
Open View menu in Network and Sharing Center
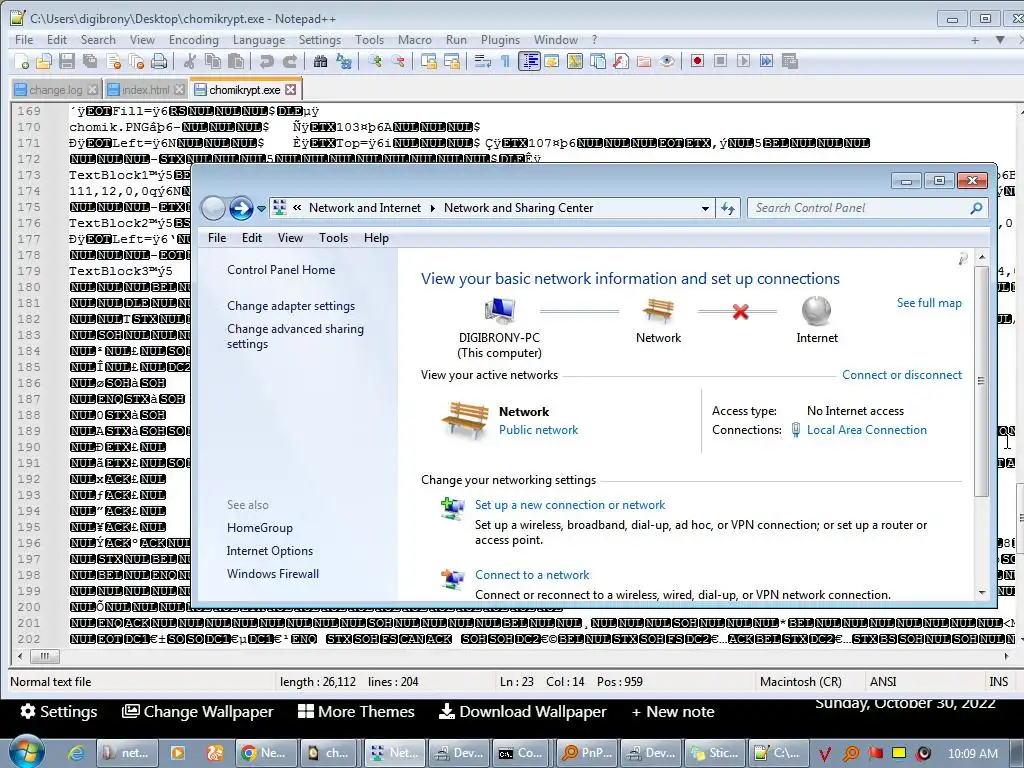pyautogui.click(x=290, y=238)
